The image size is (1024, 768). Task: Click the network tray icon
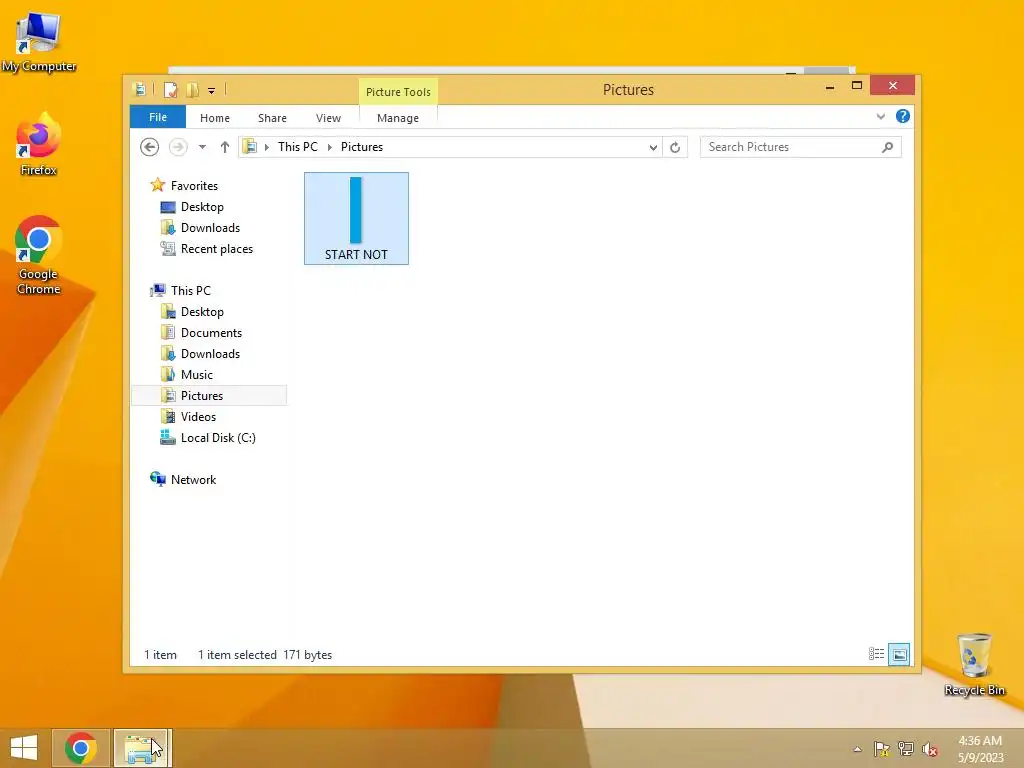pos(906,749)
